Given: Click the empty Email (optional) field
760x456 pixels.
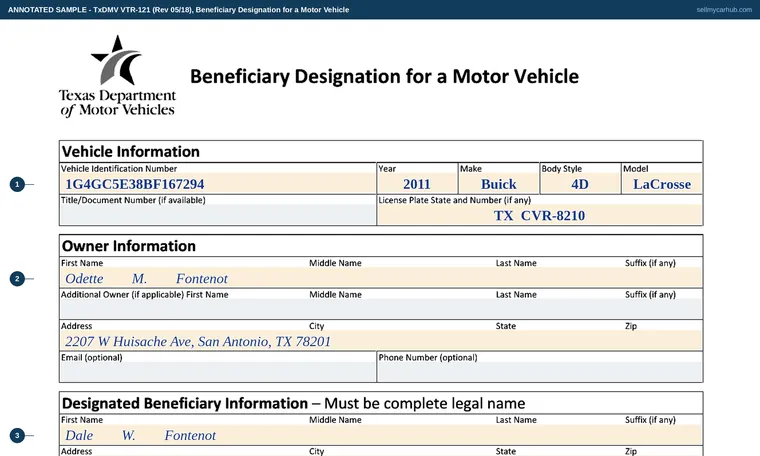Looking at the screenshot, I should point(218,372).
